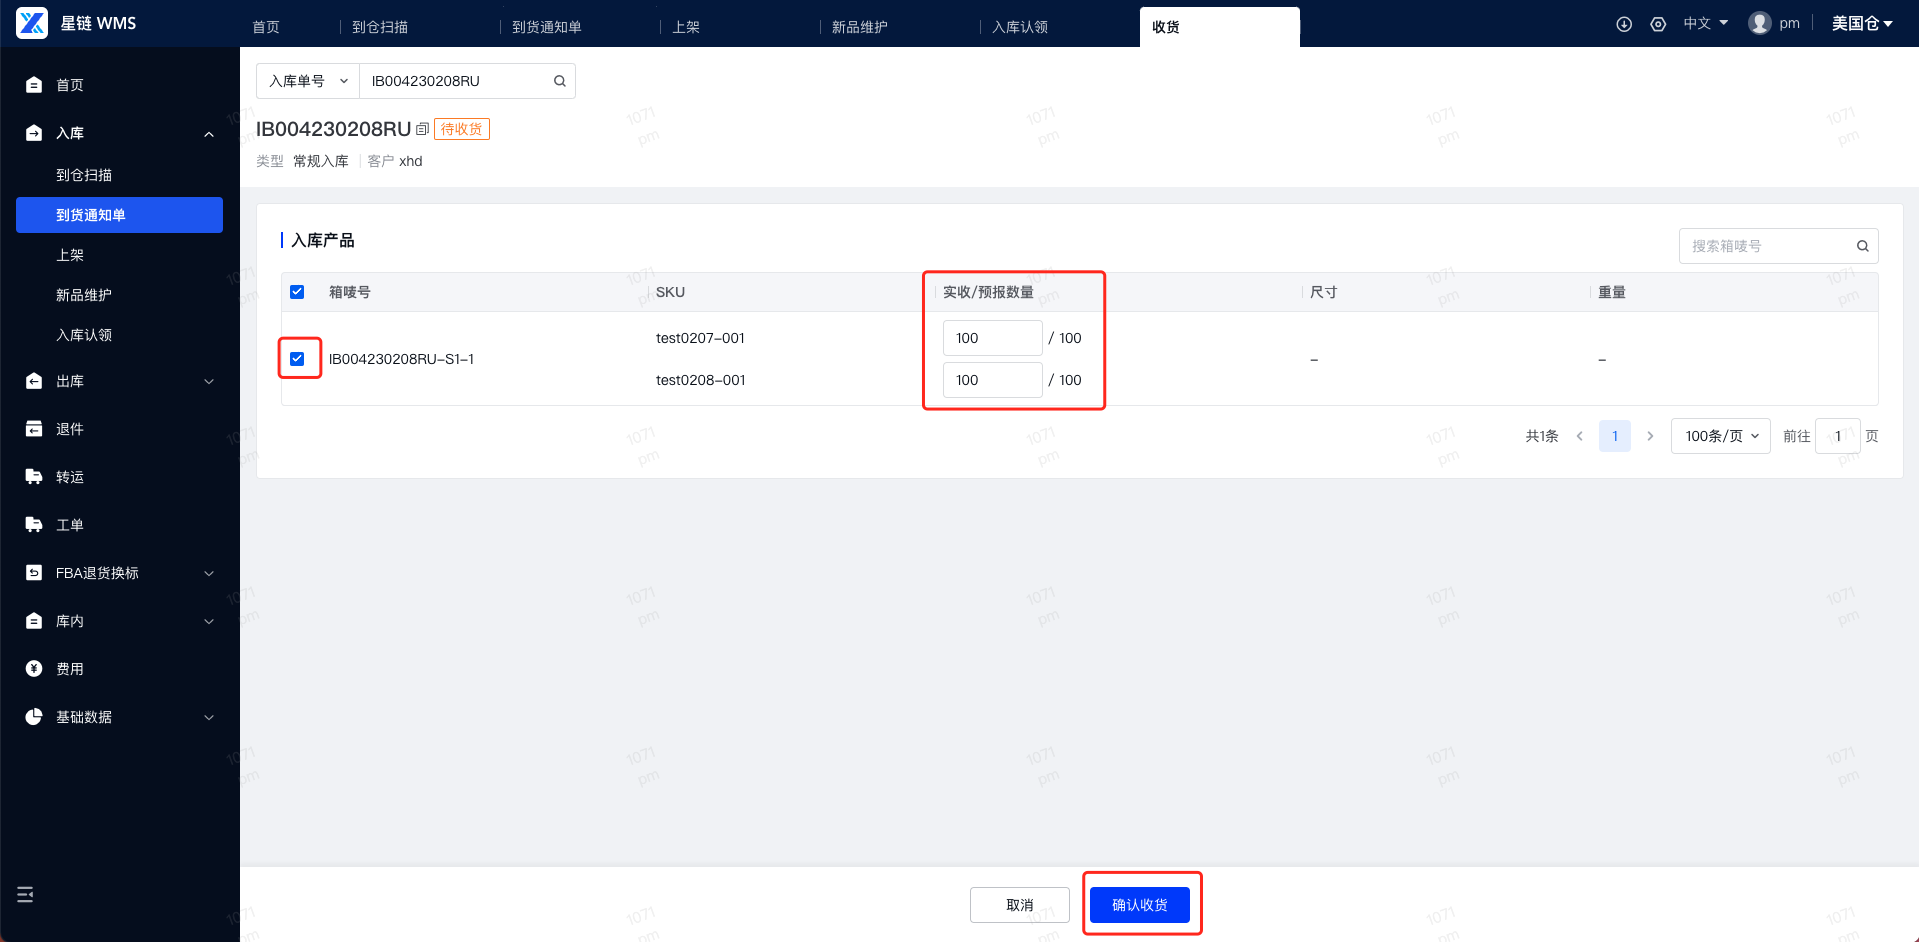
Task: Expand the 出库 sidebar menu
Action: (x=120, y=381)
